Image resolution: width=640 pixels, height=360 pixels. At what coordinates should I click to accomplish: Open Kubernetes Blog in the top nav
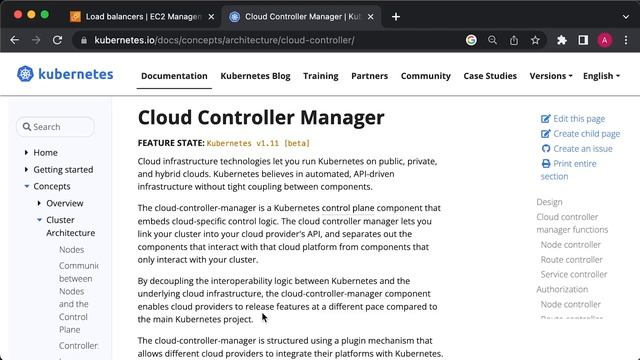pyautogui.click(x=256, y=76)
